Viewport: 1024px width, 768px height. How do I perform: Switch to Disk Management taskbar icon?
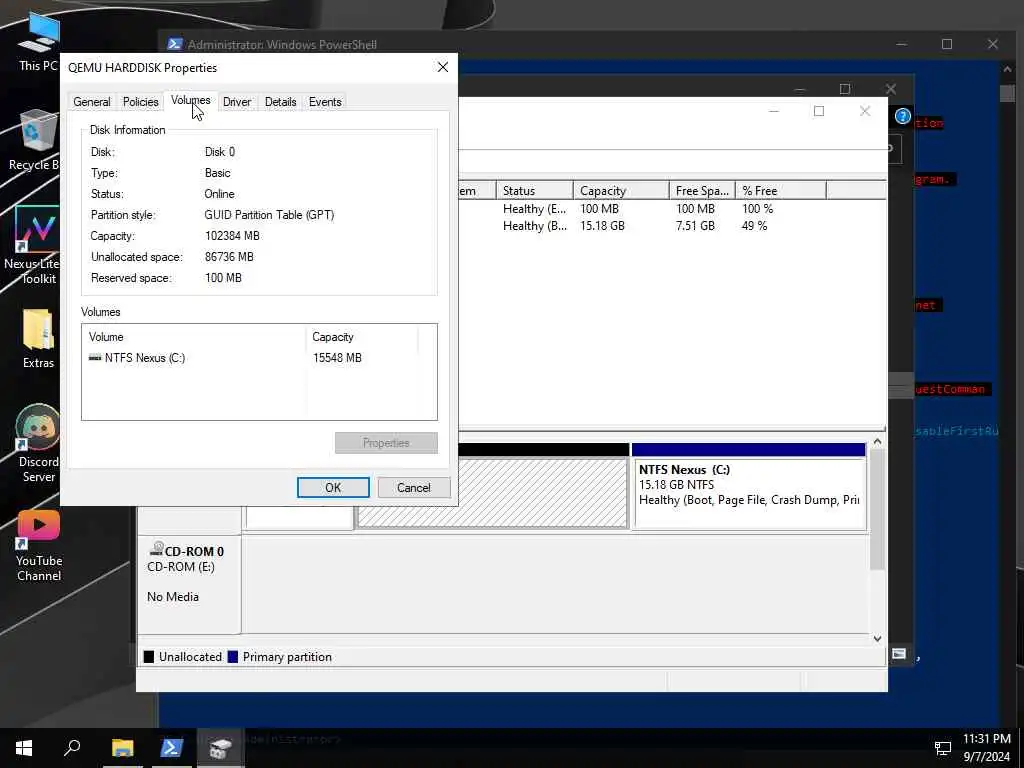point(220,748)
